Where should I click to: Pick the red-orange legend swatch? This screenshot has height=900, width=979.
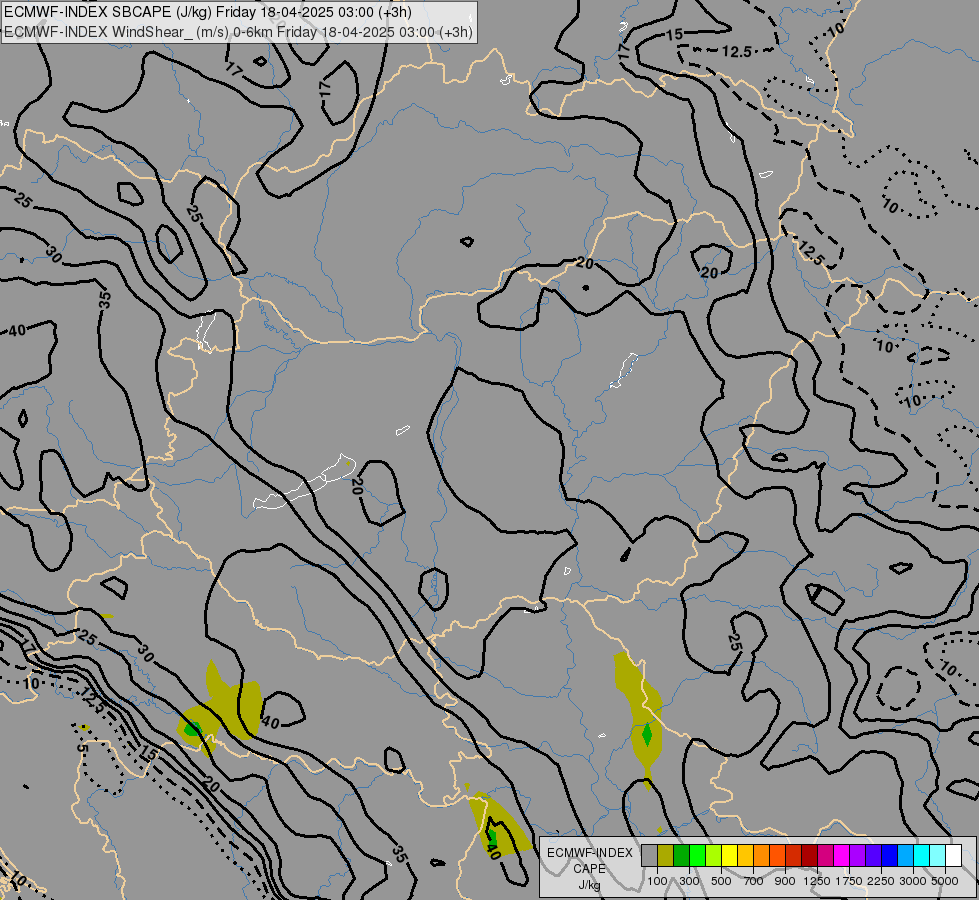777,856
